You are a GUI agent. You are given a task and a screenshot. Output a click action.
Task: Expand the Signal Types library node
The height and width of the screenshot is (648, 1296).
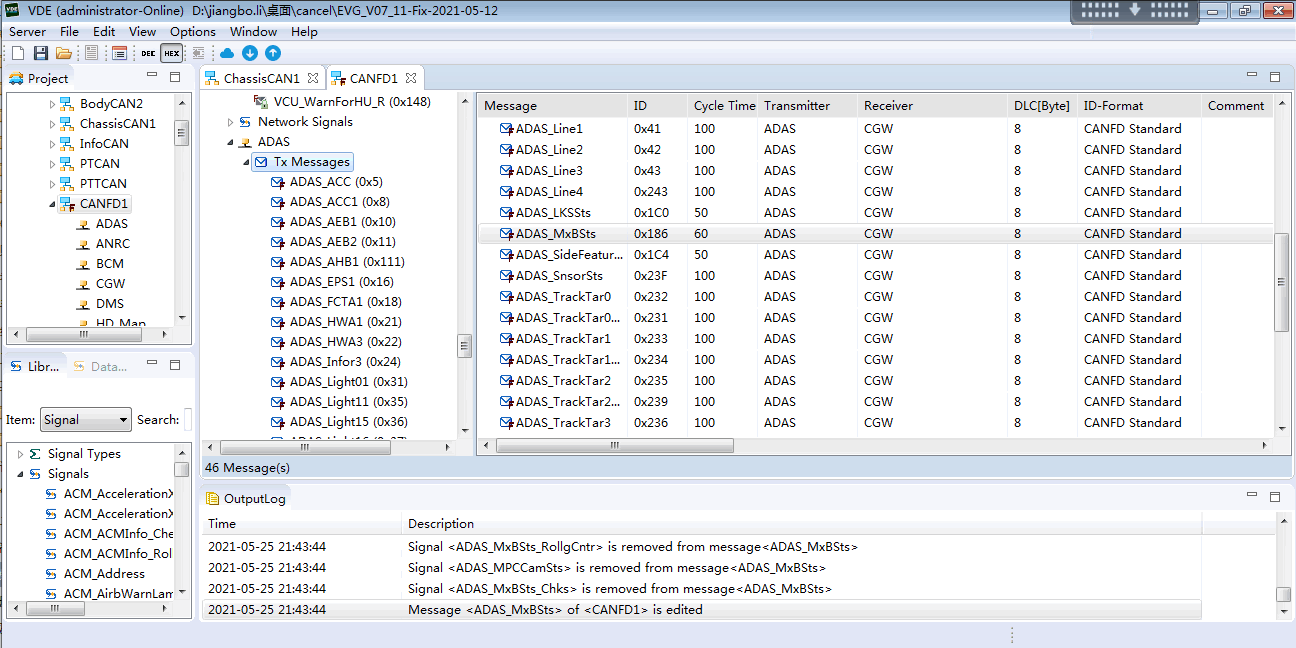(21, 454)
